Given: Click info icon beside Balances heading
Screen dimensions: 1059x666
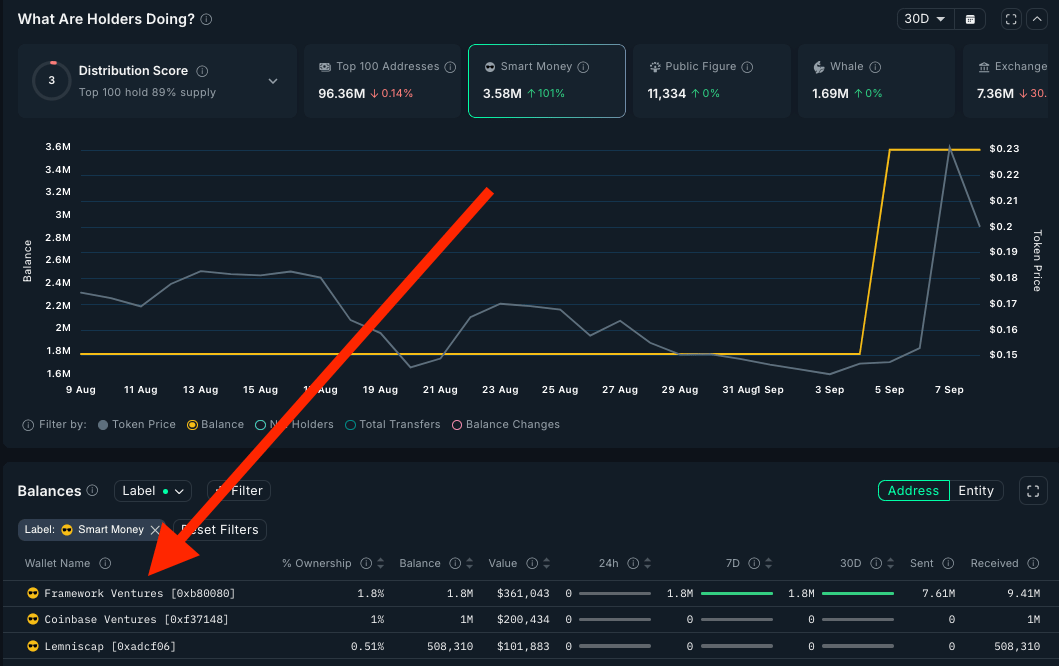Looking at the screenshot, I should click(93, 491).
